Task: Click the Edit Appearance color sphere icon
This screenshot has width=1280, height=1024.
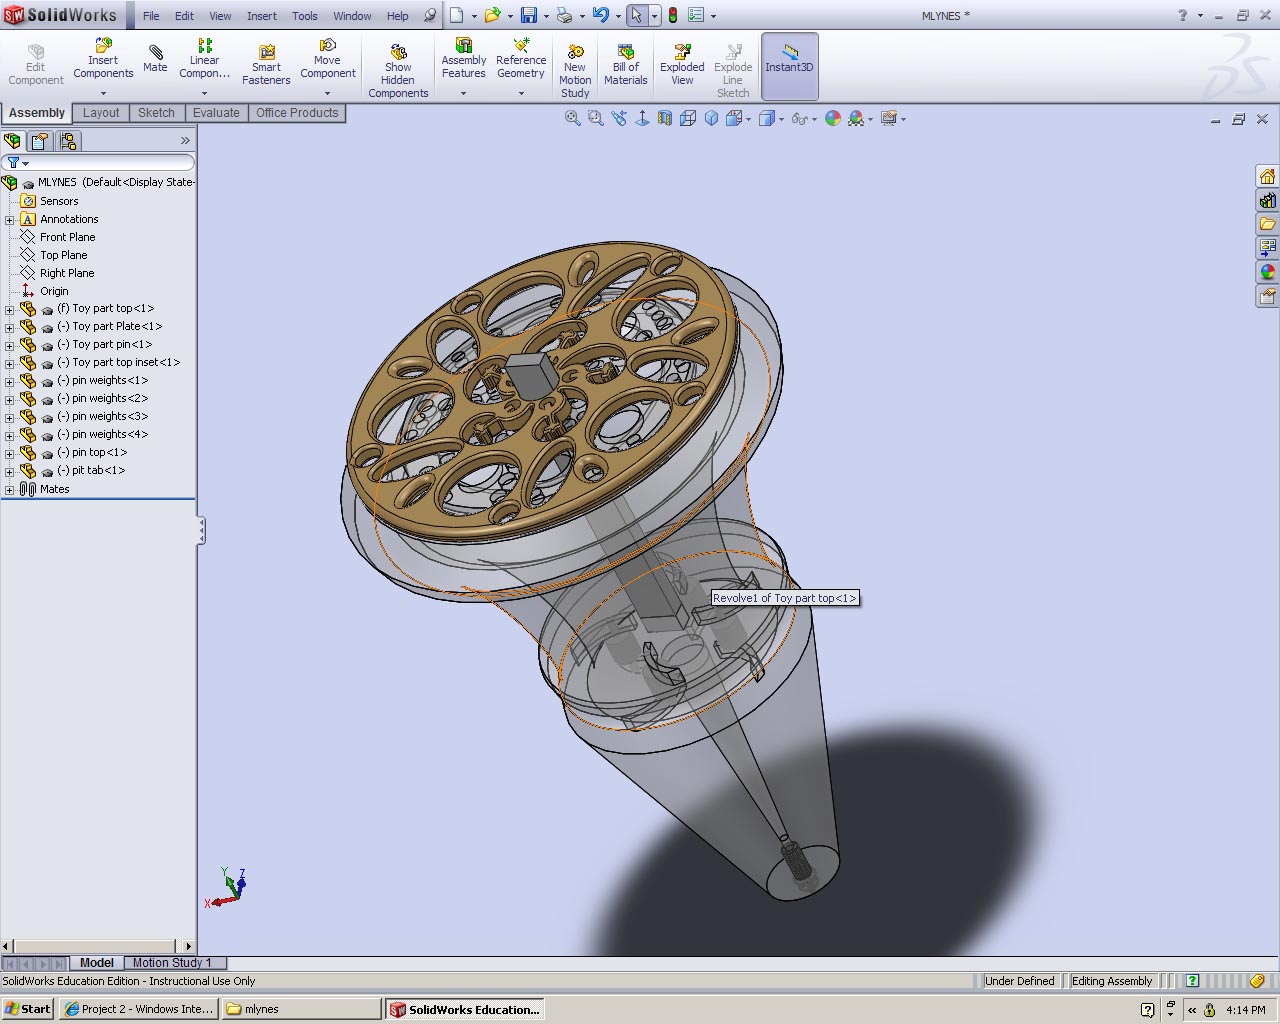Action: (833, 118)
